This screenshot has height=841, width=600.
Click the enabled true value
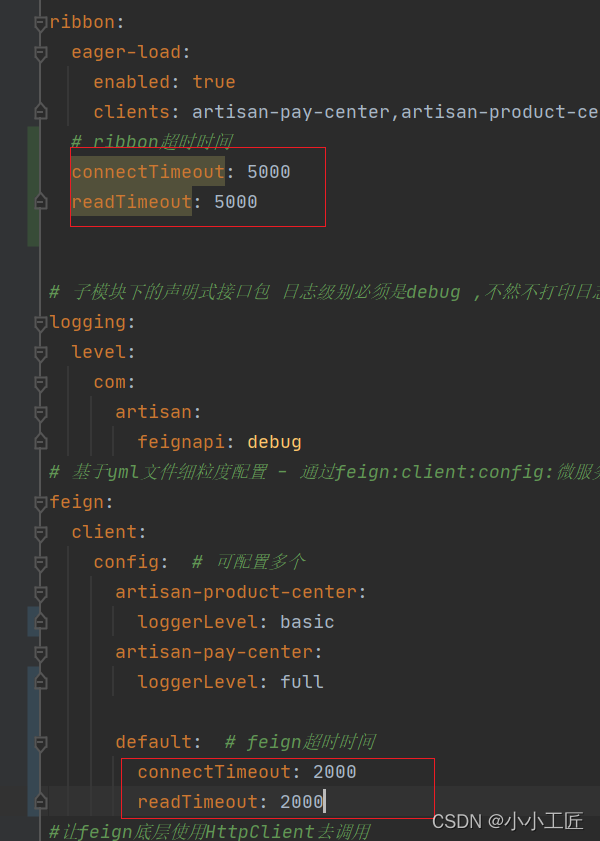tap(214, 82)
